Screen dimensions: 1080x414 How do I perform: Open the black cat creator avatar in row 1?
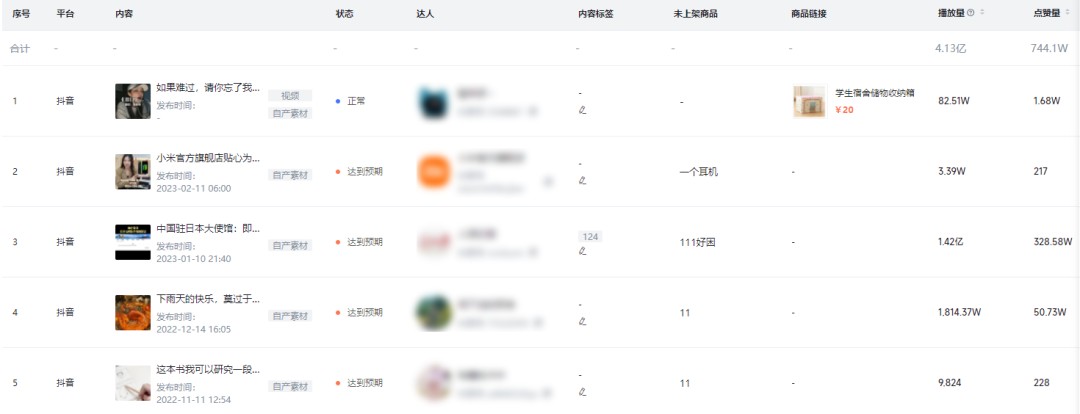[434, 101]
